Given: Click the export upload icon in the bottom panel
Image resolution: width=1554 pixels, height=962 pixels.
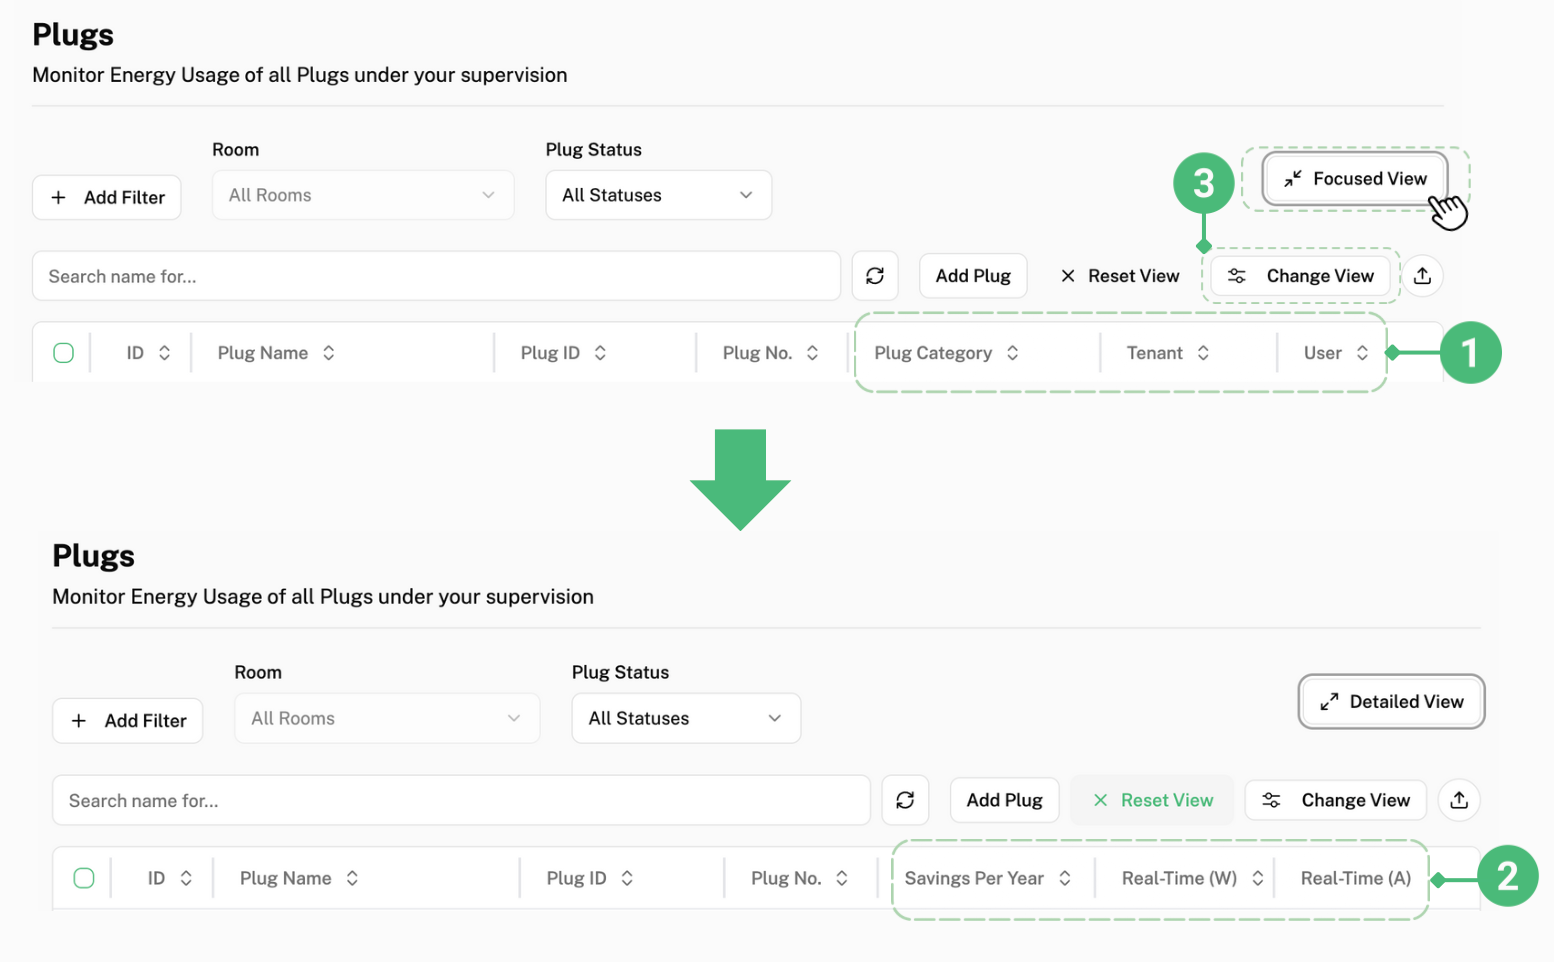Looking at the screenshot, I should tap(1459, 800).
